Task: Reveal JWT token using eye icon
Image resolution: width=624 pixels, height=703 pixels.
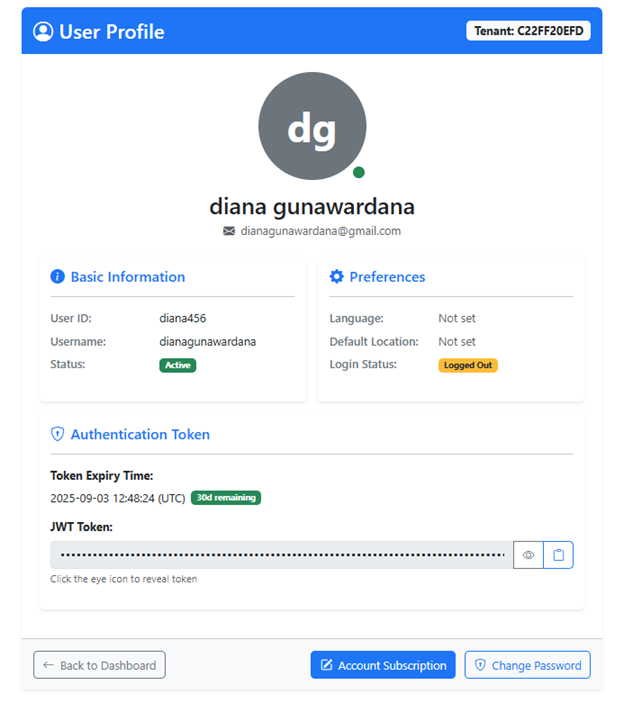Action: pyautogui.click(x=528, y=555)
